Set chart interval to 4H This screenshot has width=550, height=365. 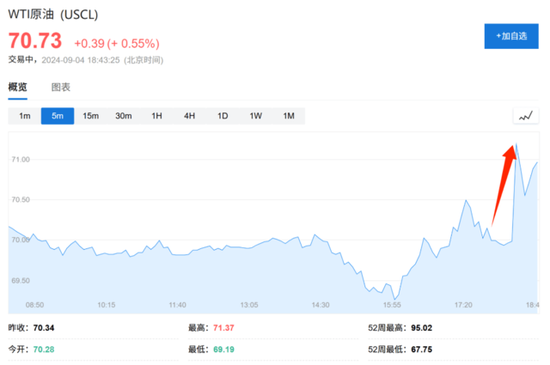(189, 116)
